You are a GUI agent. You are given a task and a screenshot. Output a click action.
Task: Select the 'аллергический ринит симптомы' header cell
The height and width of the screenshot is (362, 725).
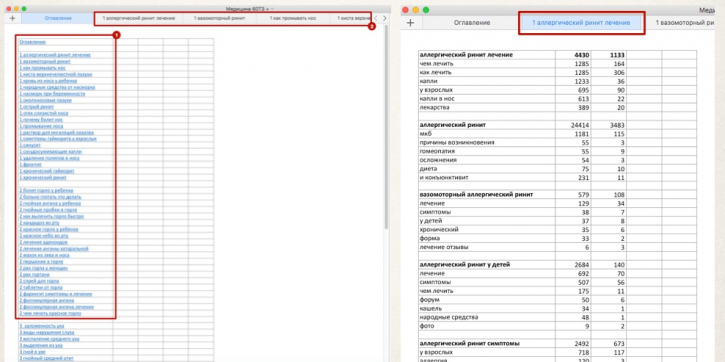point(486,344)
